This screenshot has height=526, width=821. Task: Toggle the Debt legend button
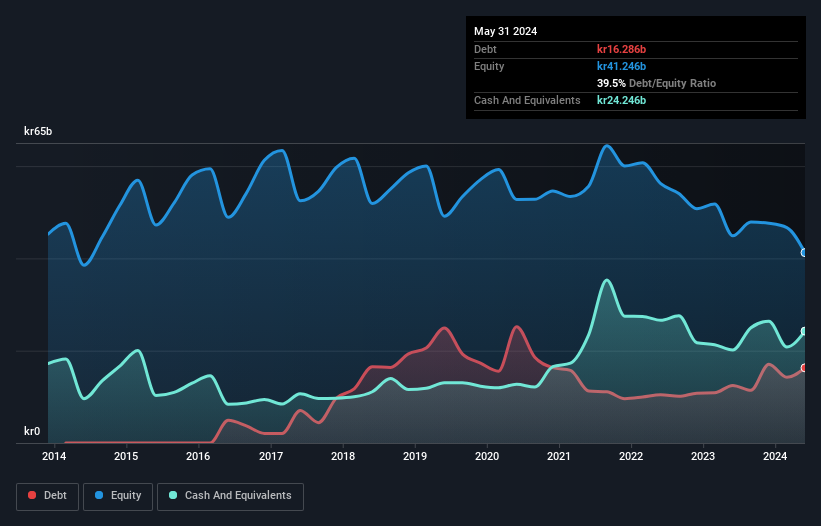coord(48,496)
